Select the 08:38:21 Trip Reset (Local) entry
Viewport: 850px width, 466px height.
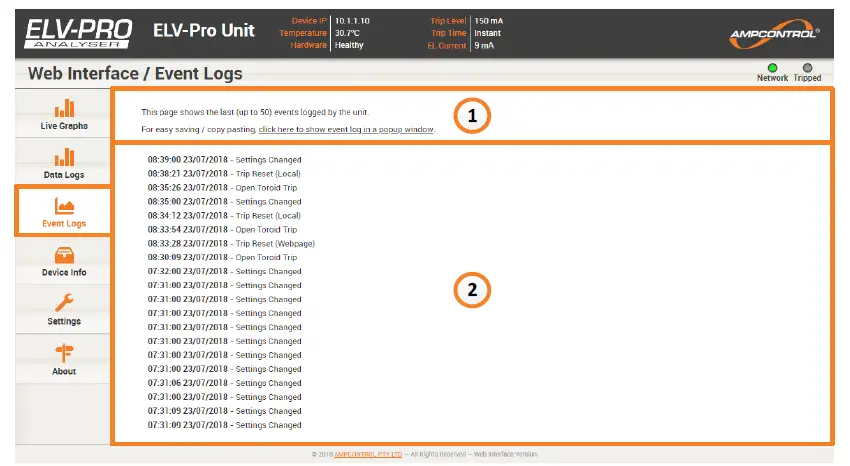pos(224,174)
